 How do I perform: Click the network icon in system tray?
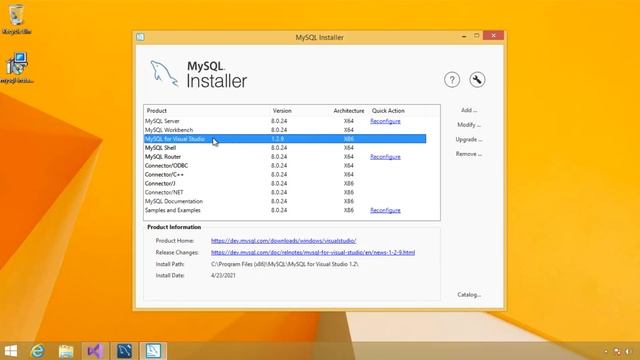(617, 351)
